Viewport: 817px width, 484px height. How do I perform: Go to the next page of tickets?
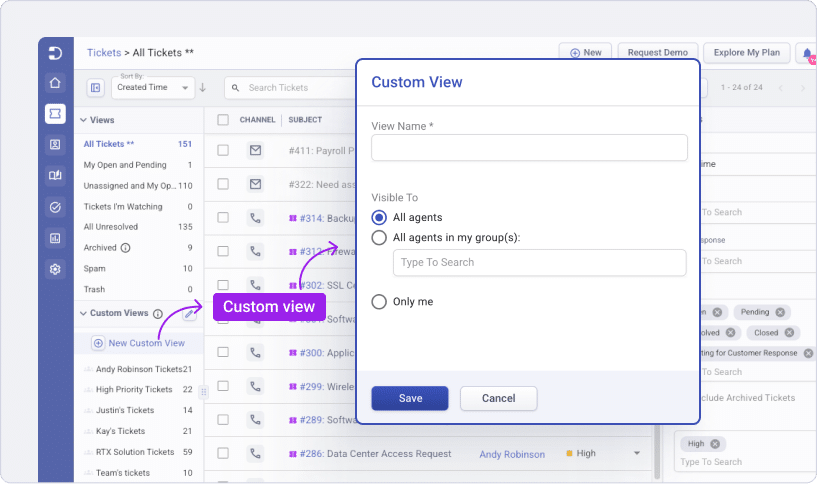tap(802, 88)
